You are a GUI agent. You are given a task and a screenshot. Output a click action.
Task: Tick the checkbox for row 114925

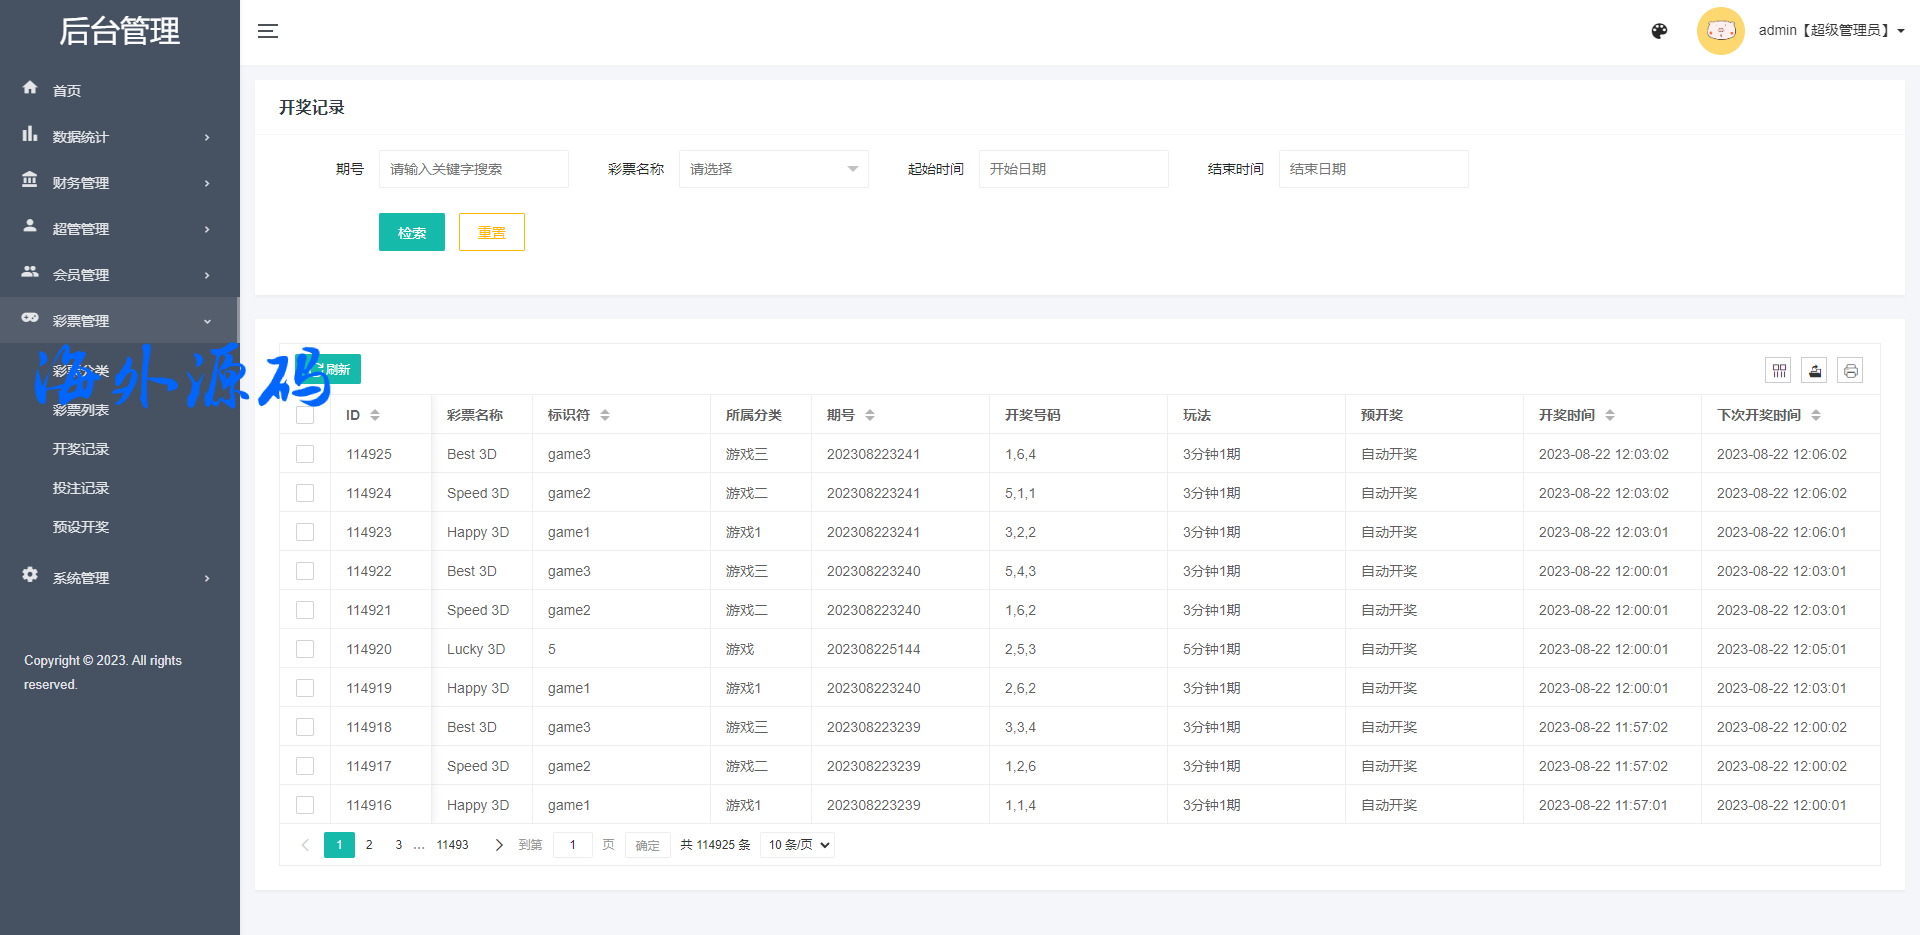pos(305,454)
